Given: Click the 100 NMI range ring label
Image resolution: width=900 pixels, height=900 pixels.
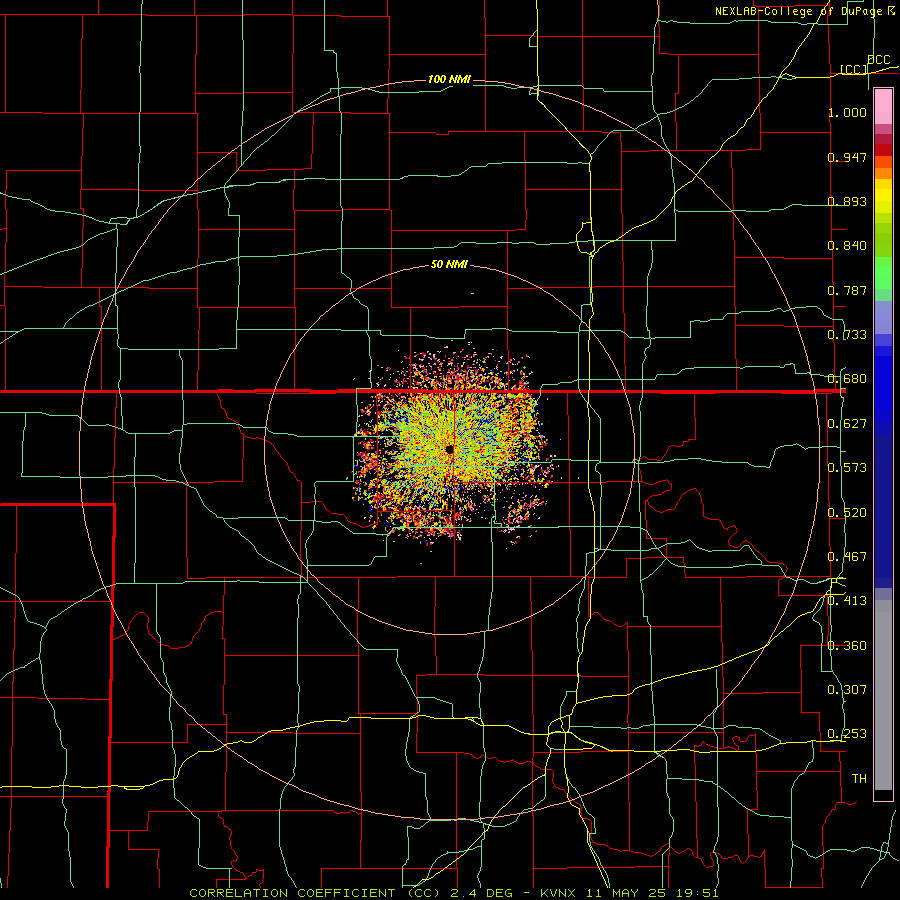Looking at the screenshot, I should [449, 79].
